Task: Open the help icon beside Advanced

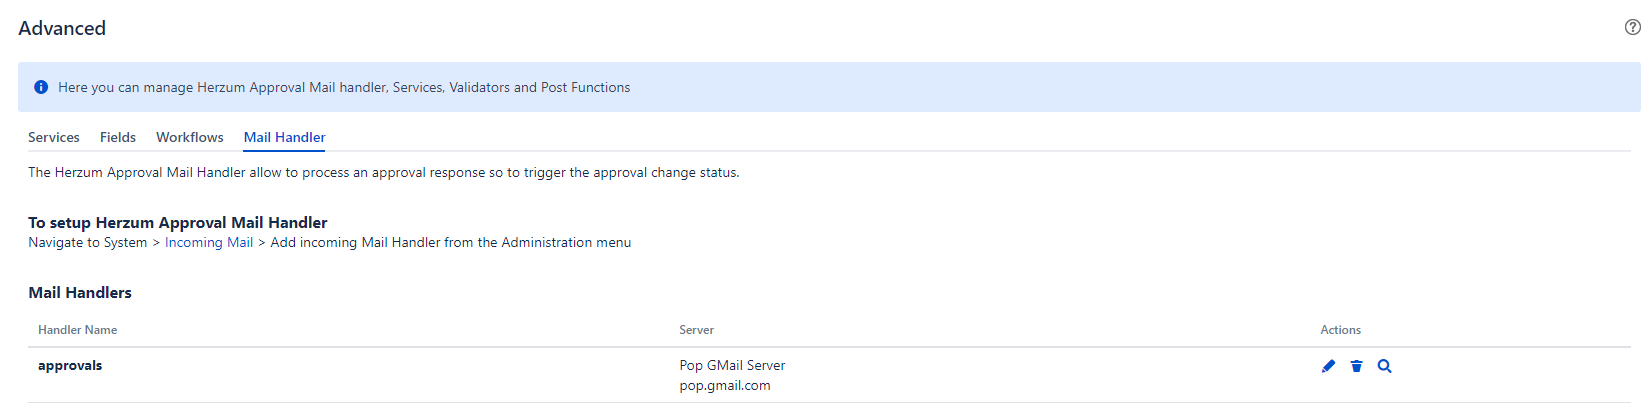Action: (x=1632, y=27)
